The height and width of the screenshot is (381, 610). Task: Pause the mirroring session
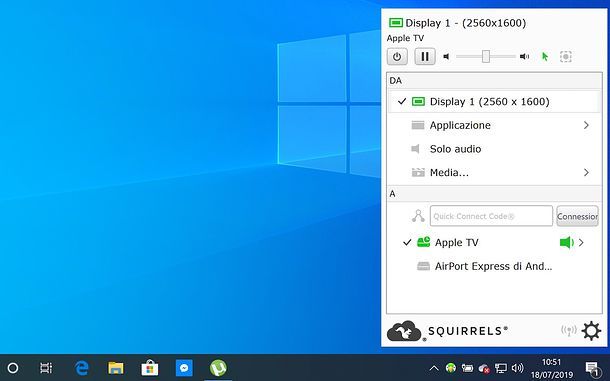click(x=425, y=57)
